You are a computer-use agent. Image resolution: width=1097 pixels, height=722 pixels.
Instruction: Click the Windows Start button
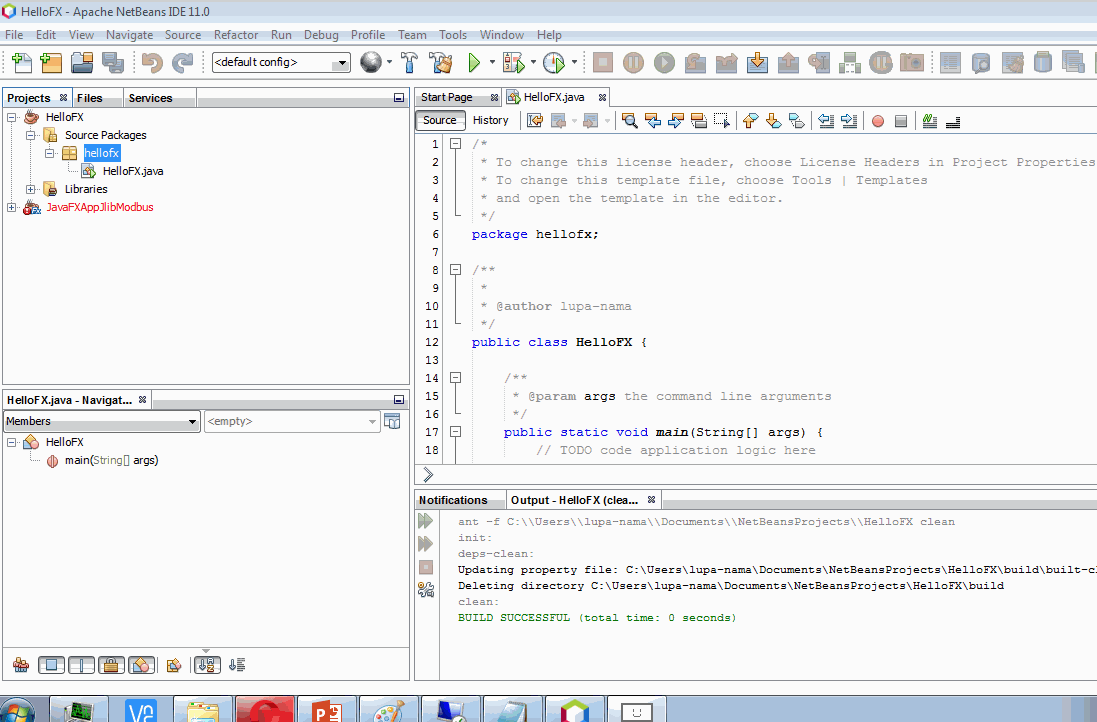17,710
